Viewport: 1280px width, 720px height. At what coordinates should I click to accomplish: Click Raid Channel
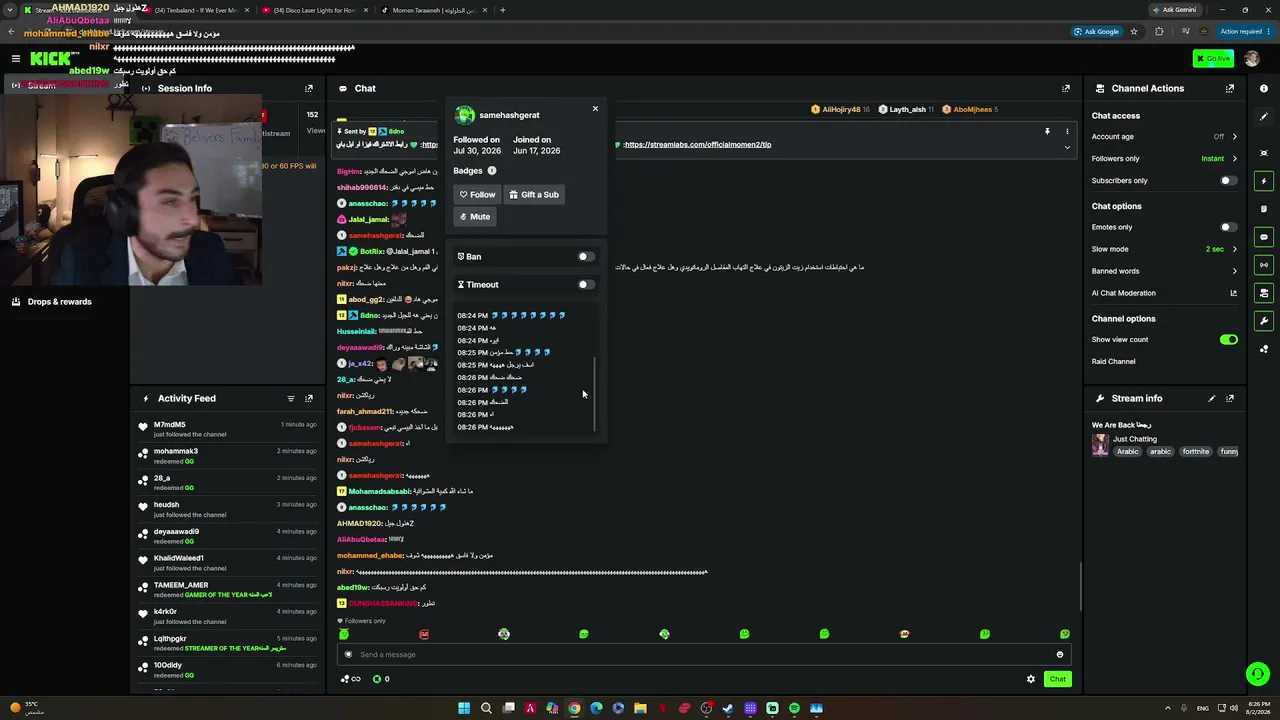pyautogui.click(x=1113, y=362)
